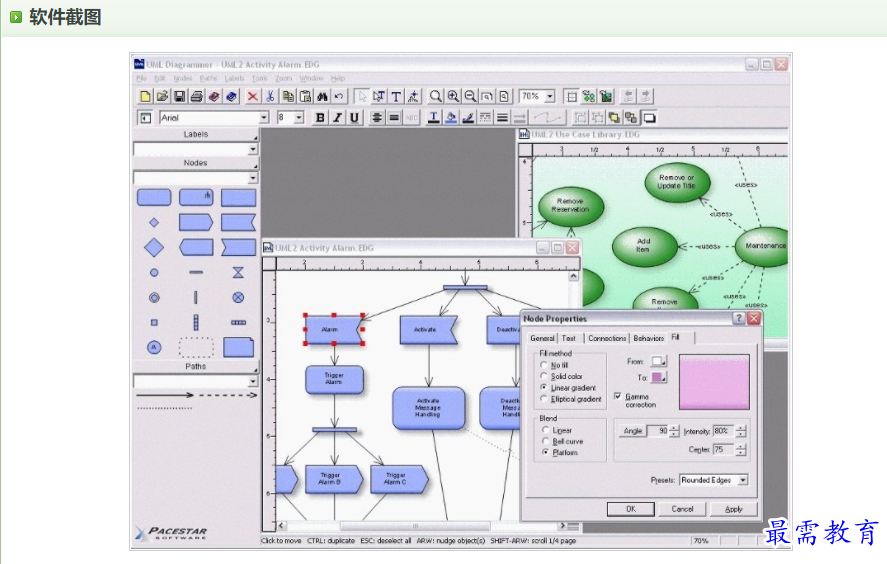Save the diagram with the floppy icon

pyautogui.click(x=179, y=96)
